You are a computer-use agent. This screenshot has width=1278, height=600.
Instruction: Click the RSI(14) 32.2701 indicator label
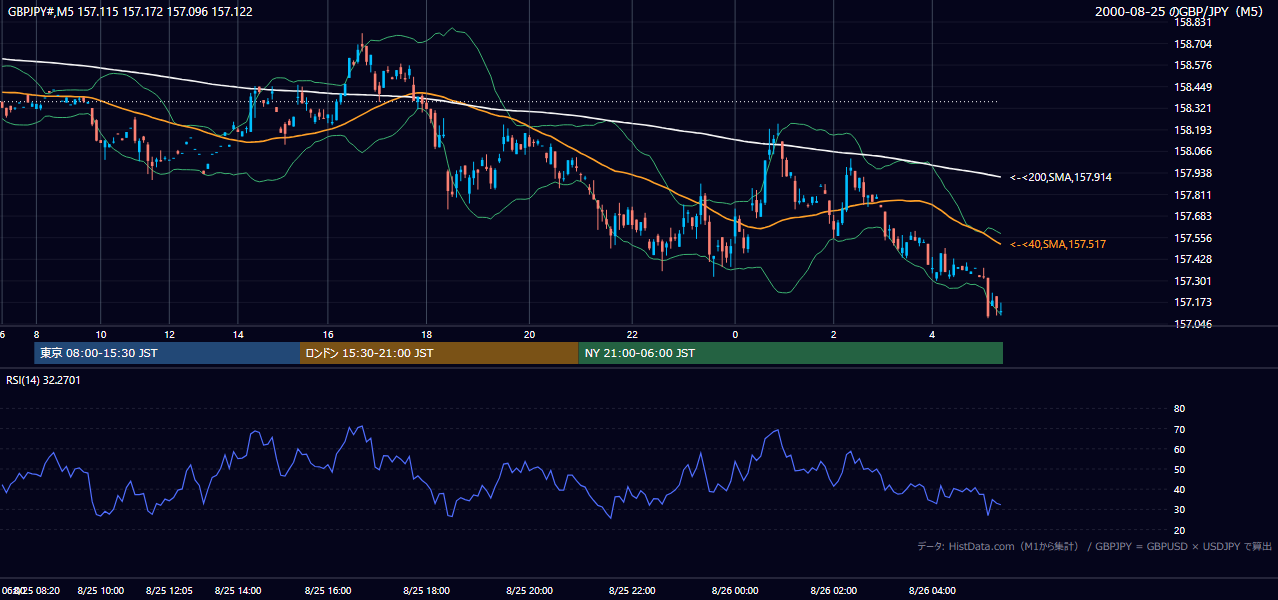pyautogui.click(x=43, y=380)
